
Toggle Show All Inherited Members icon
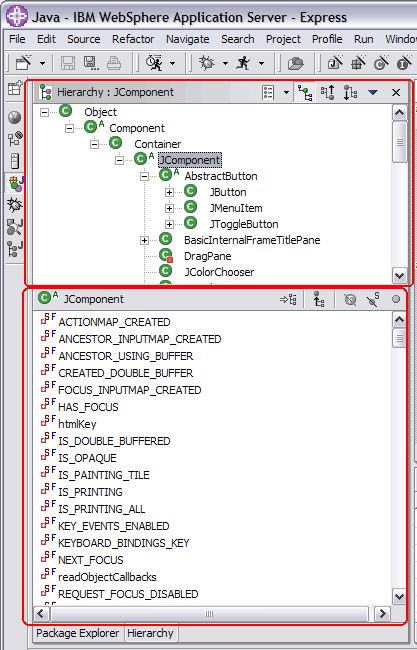pyautogui.click(x=318, y=299)
